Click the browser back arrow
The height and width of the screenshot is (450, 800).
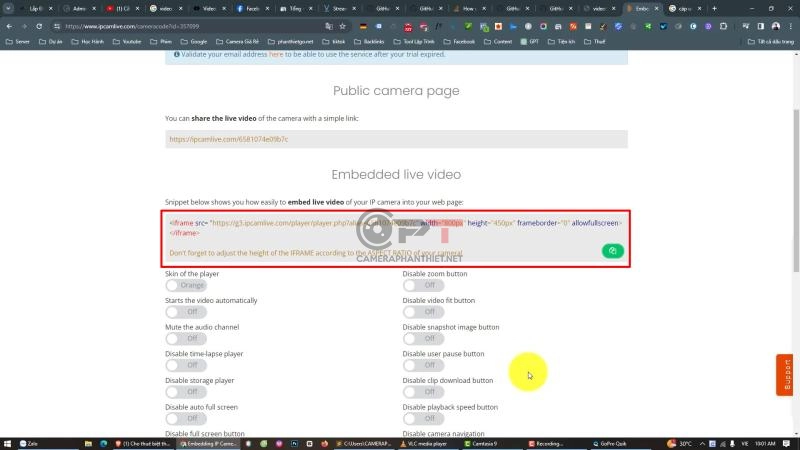[x=10, y=25]
